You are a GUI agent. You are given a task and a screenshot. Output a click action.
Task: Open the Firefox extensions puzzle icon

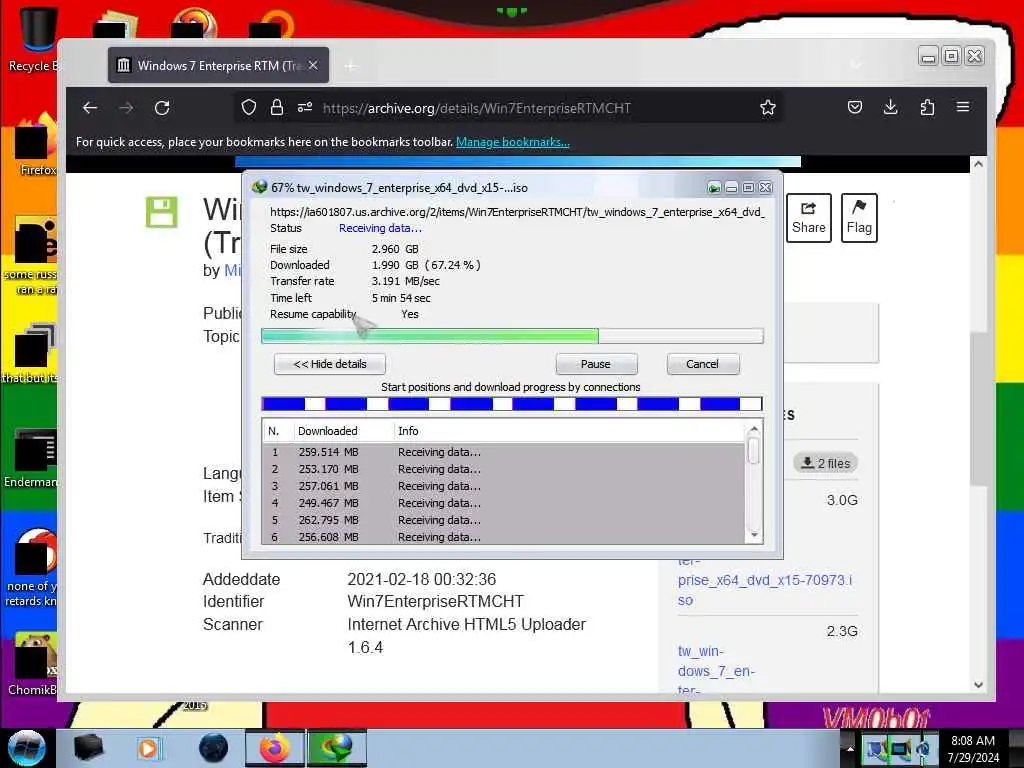click(x=927, y=108)
